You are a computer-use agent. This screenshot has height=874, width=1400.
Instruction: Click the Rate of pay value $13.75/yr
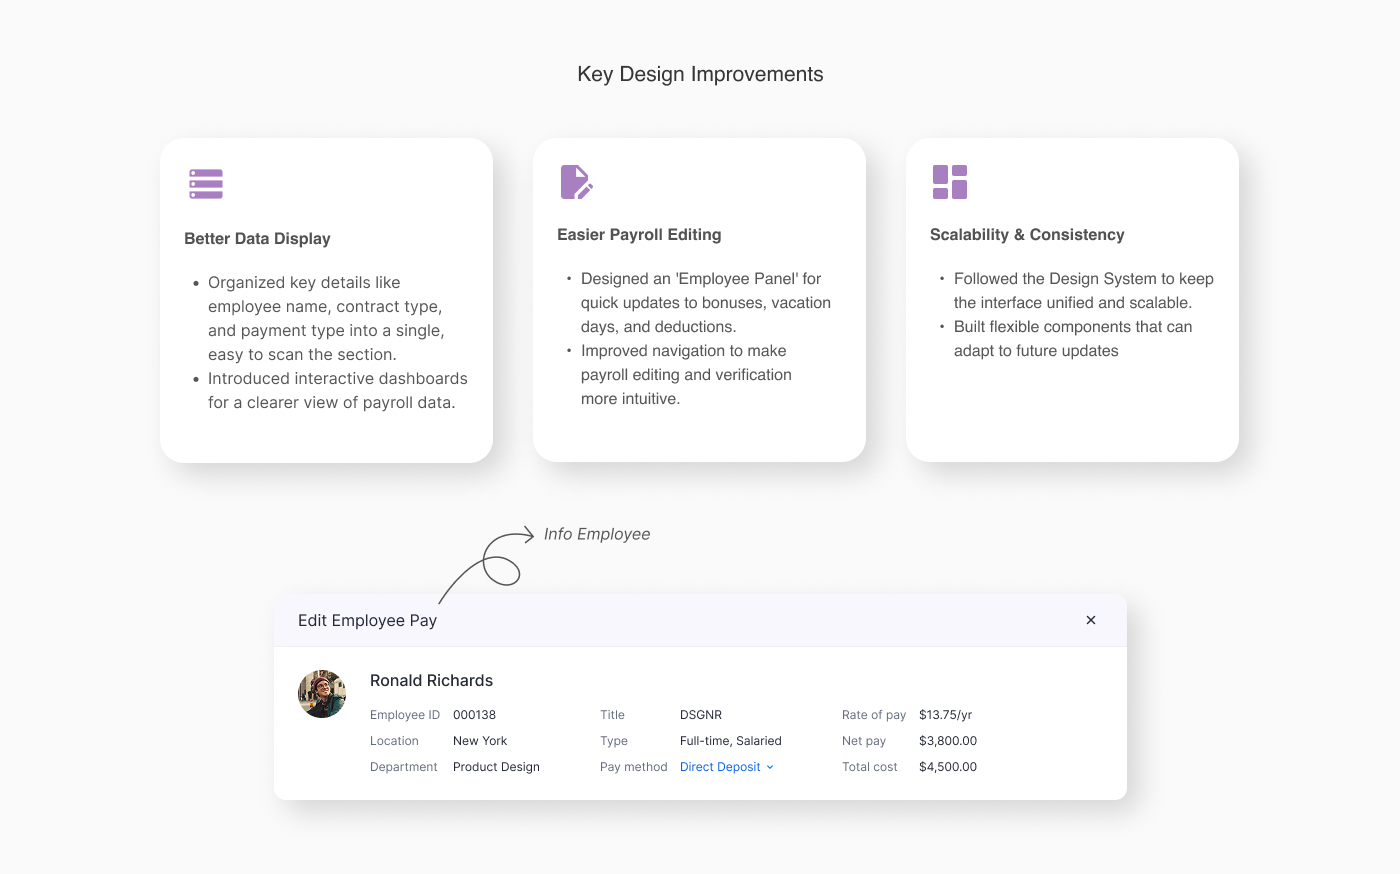(945, 715)
